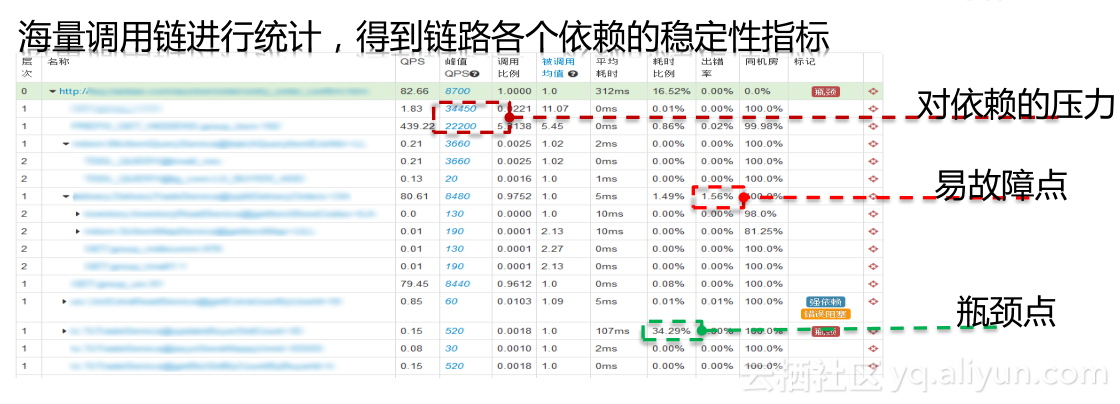Expand the row with 81.25% same-room value
This screenshot has width=1120, height=404.
coord(78,231)
